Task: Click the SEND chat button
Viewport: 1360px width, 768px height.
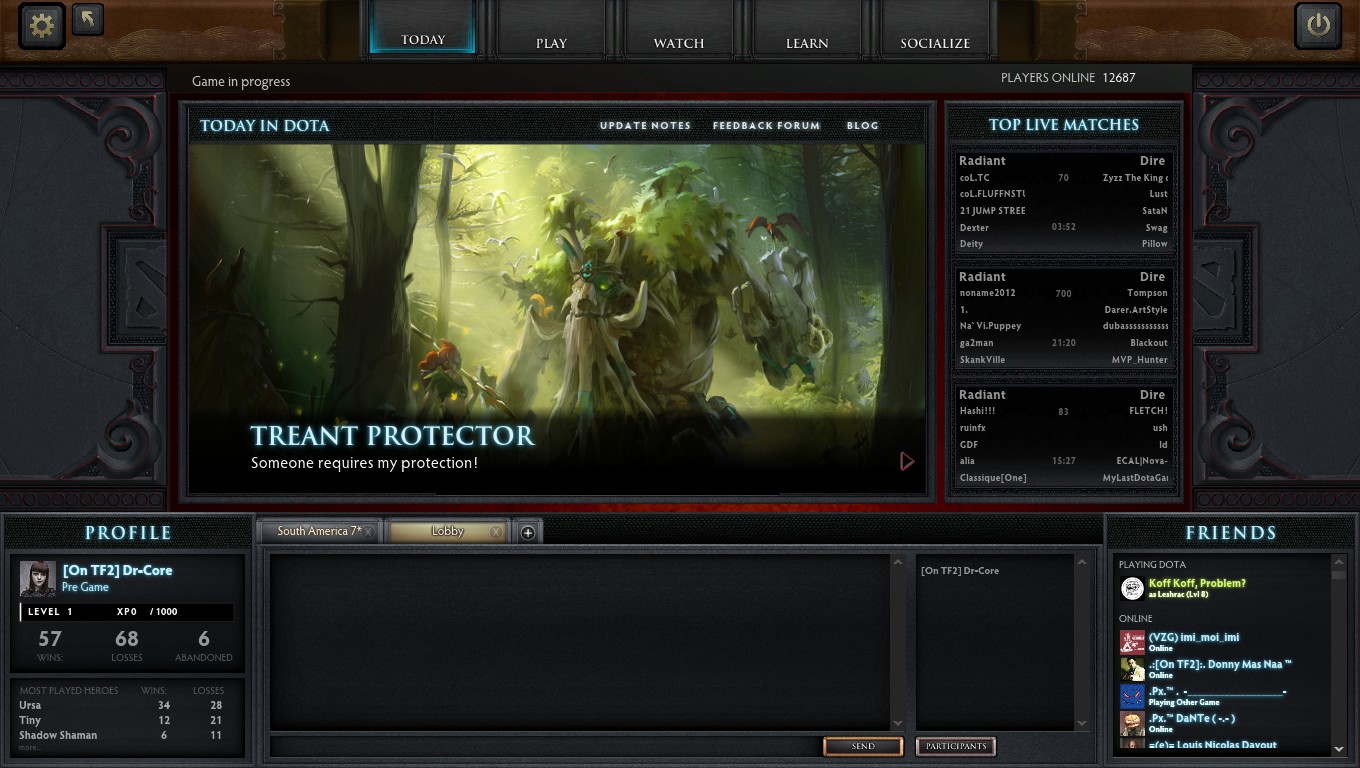Action: coord(863,746)
